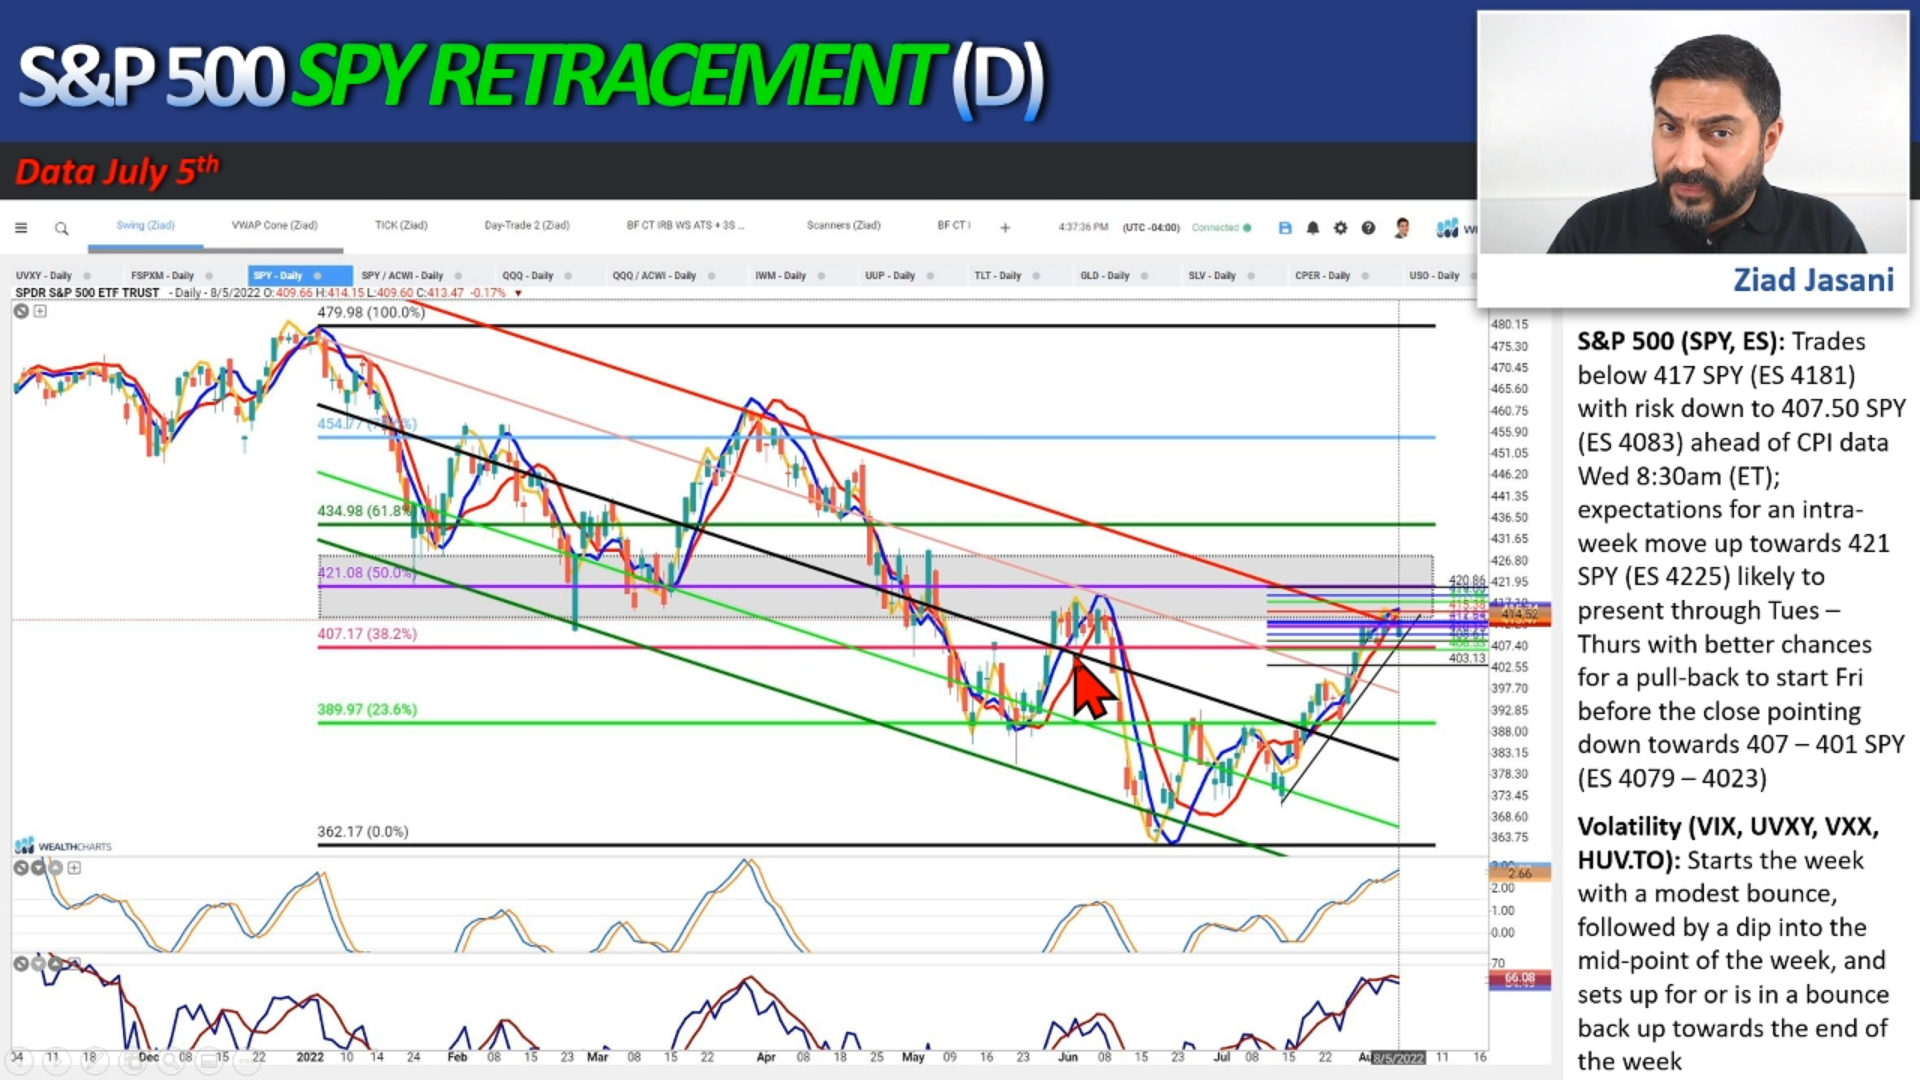Image resolution: width=1920 pixels, height=1080 pixels.
Task: Open the help question mark icon
Action: click(x=1368, y=228)
